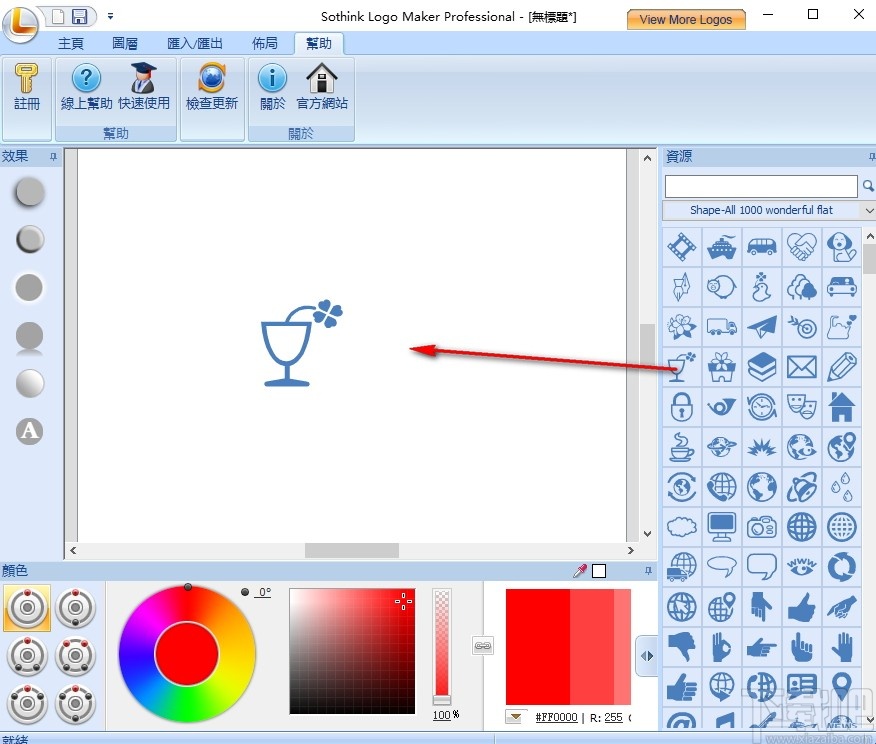The height and width of the screenshot is (744, 876).
Task: Click the 'A' text effect in effects panel
Action: point(28,431)
